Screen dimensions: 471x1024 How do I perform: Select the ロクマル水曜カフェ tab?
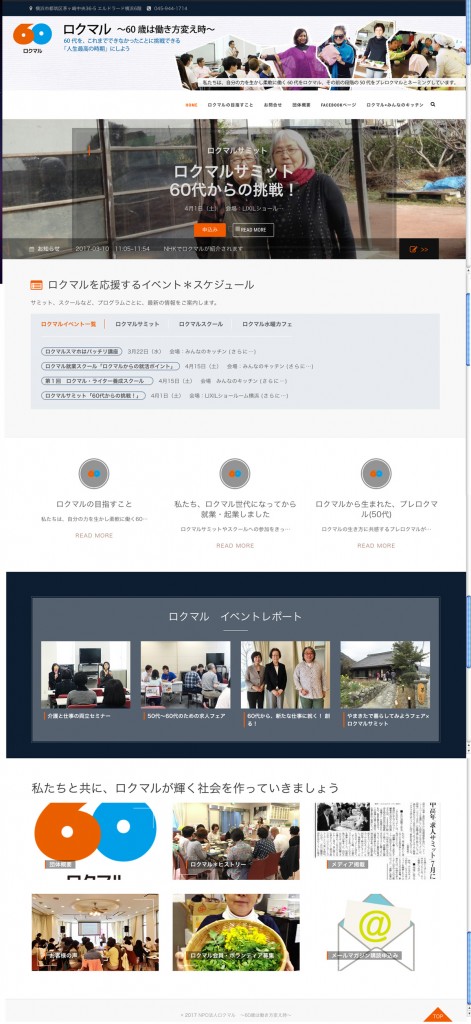coord(267,324)
